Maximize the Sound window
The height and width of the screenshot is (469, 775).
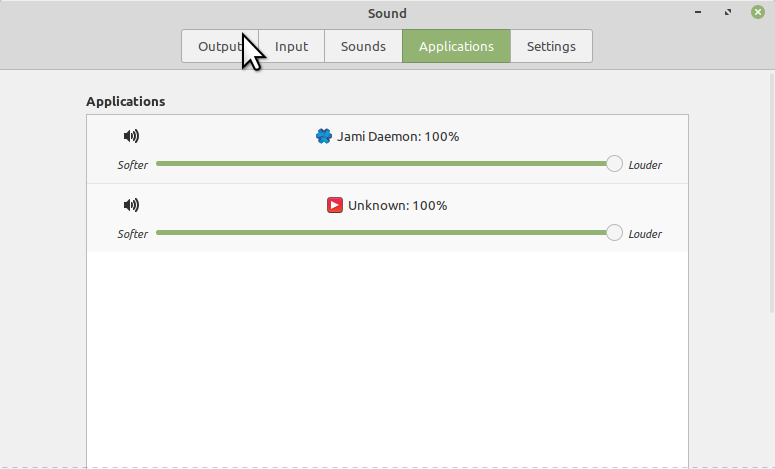click(x=728, y=12)
